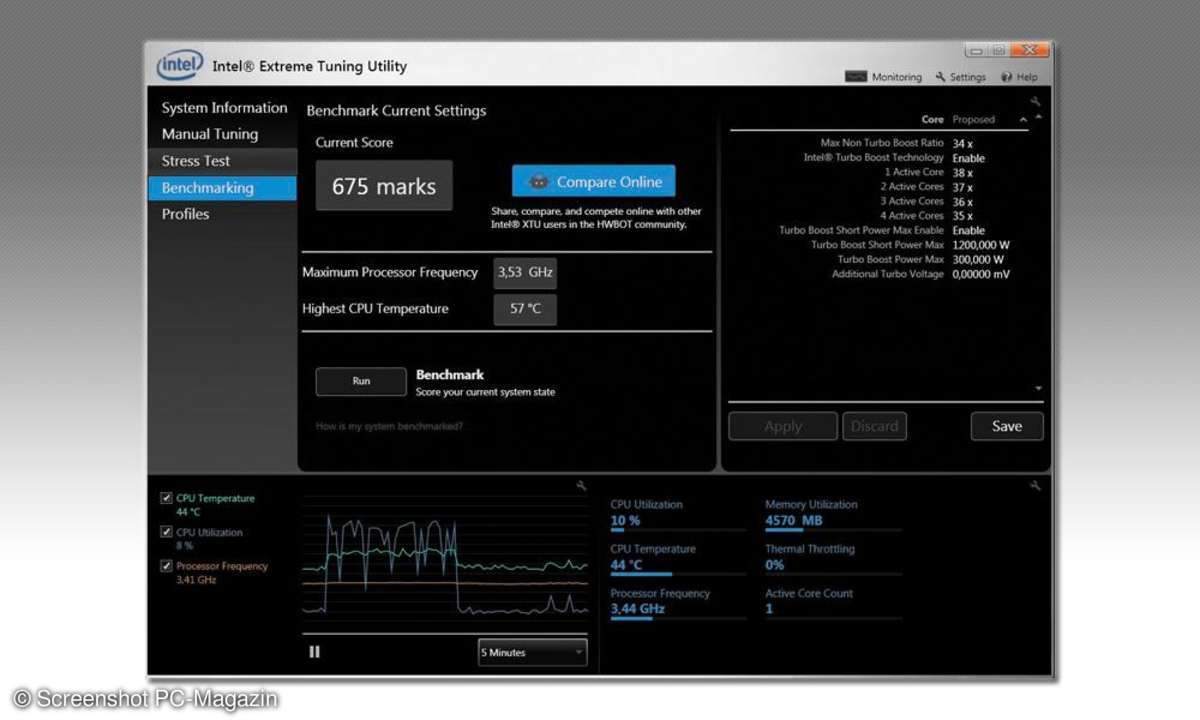The height and width of the screenshot is (720, 1200).
Task: Click the 3 Active Cores value 36 x
Action: 963,202
